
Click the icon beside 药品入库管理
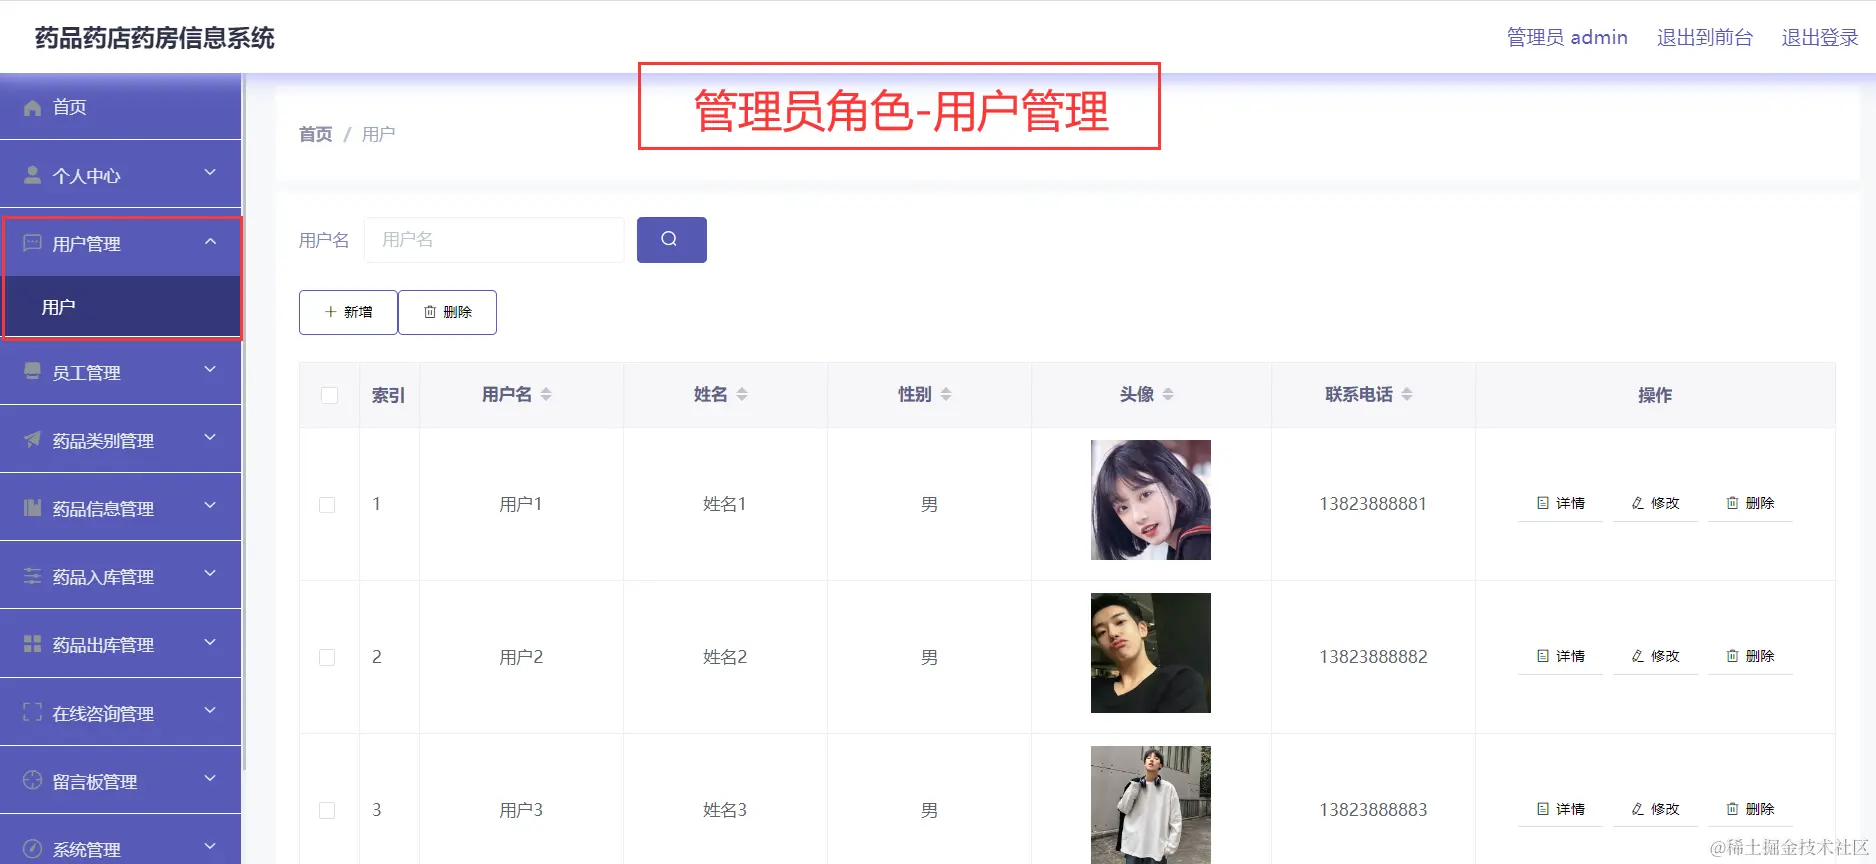(32, 576)
